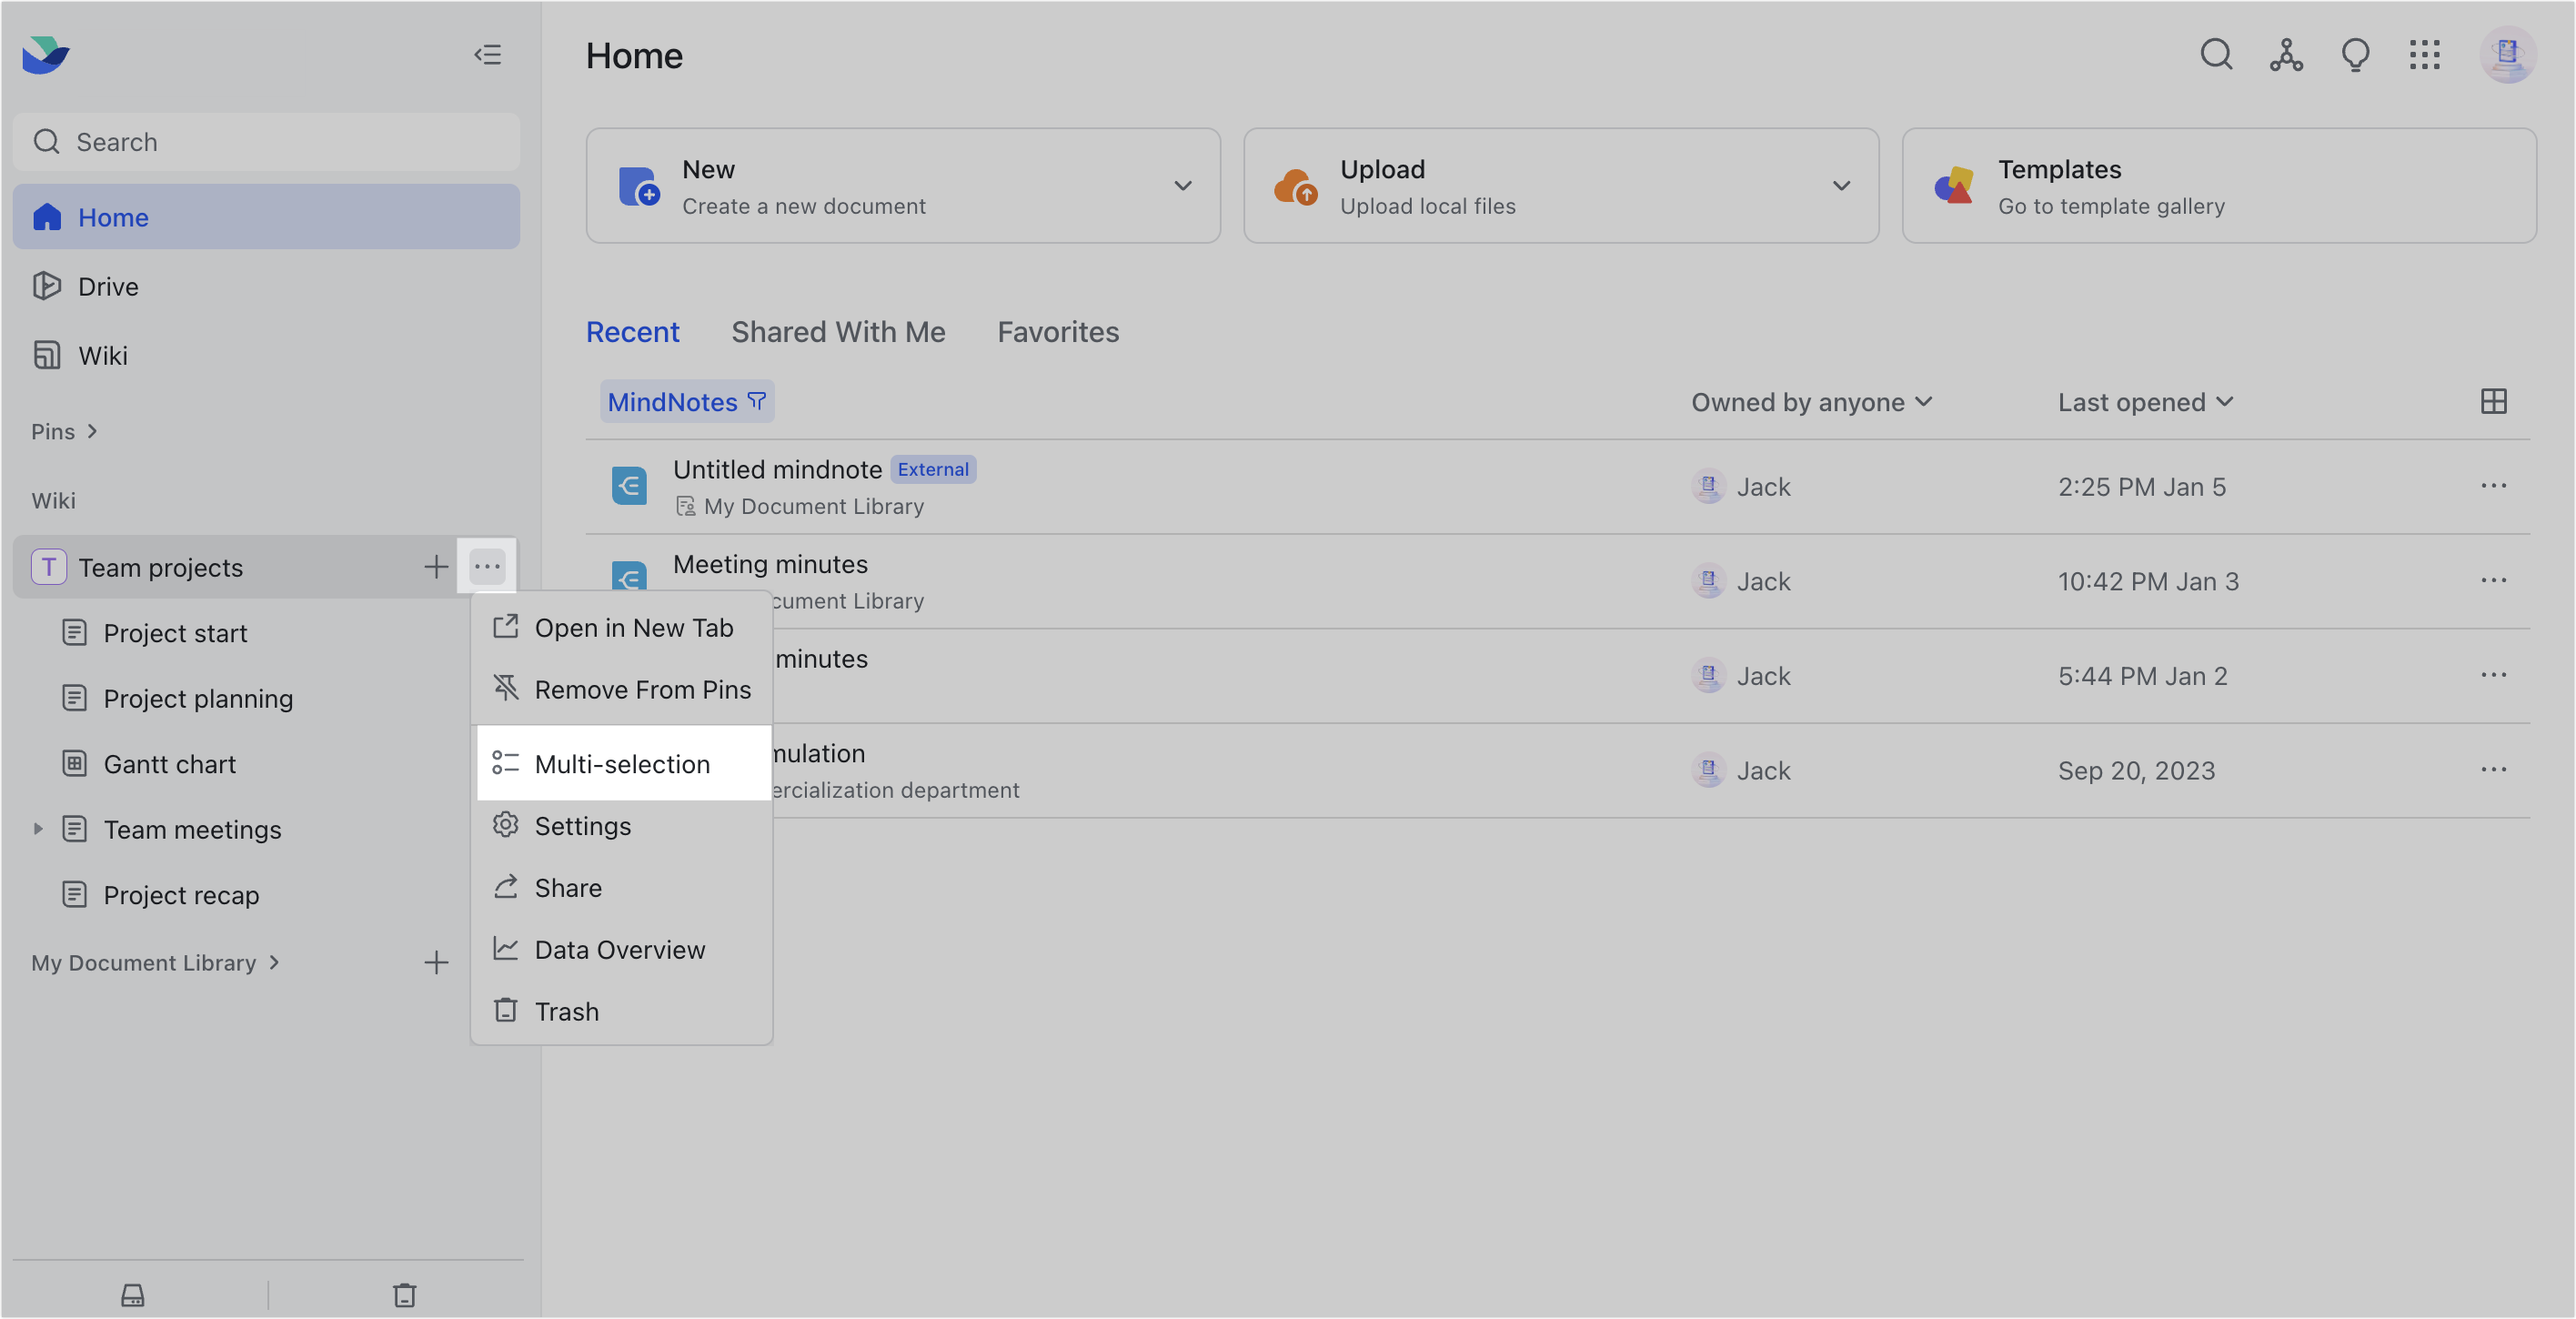Open the Last opened sort dropdown
The width and height of the screenshot is (2576, 1319).
point(2145,401)
